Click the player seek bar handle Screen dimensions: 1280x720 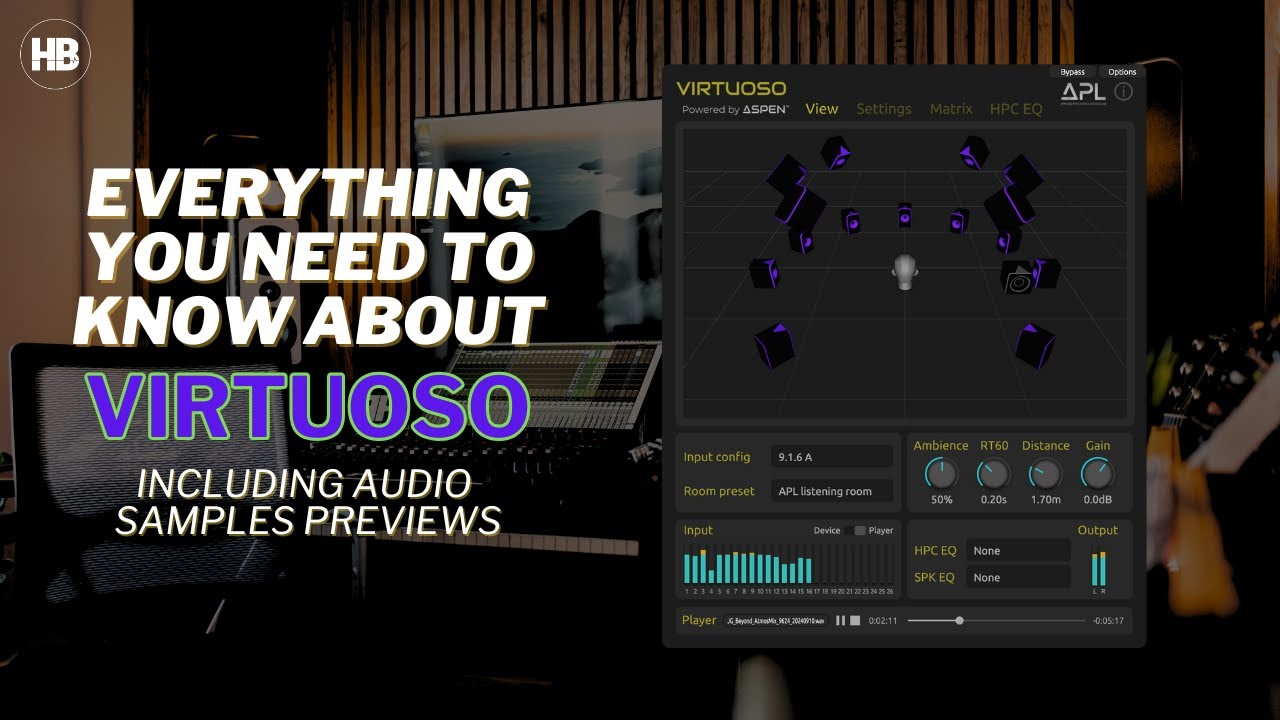(959, 621)
